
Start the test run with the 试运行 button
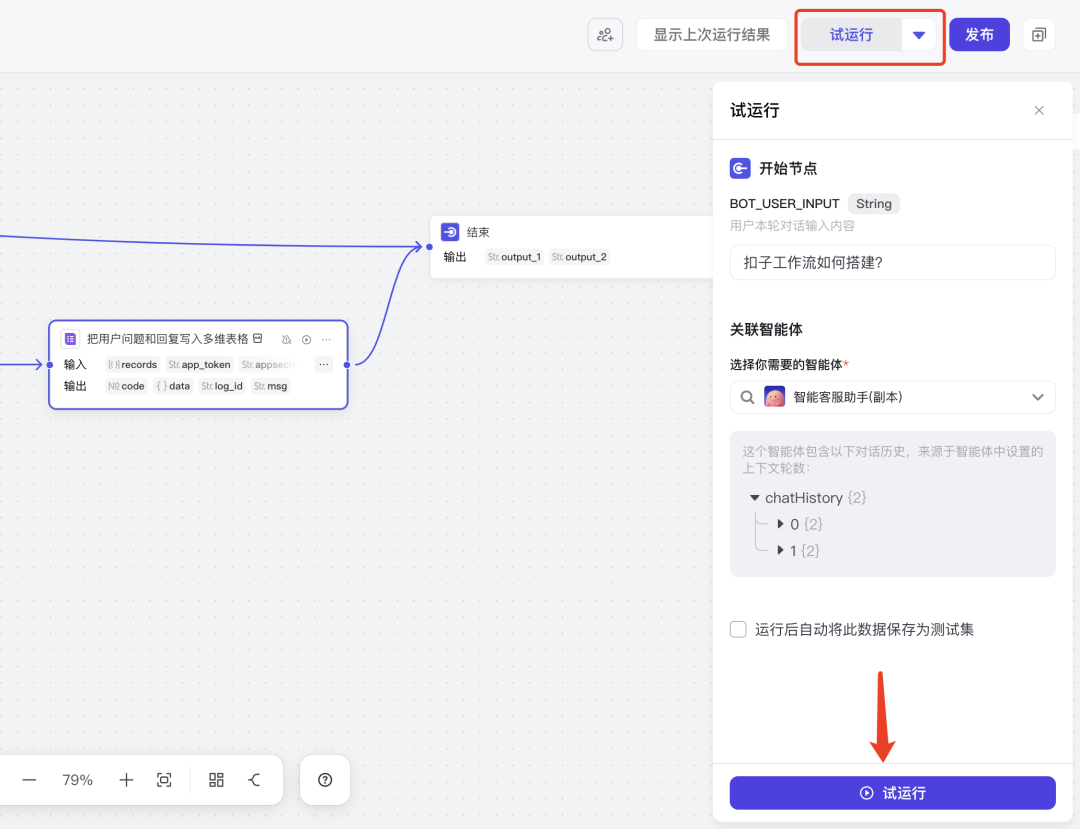pyautogui.click(x=892, y=792)
